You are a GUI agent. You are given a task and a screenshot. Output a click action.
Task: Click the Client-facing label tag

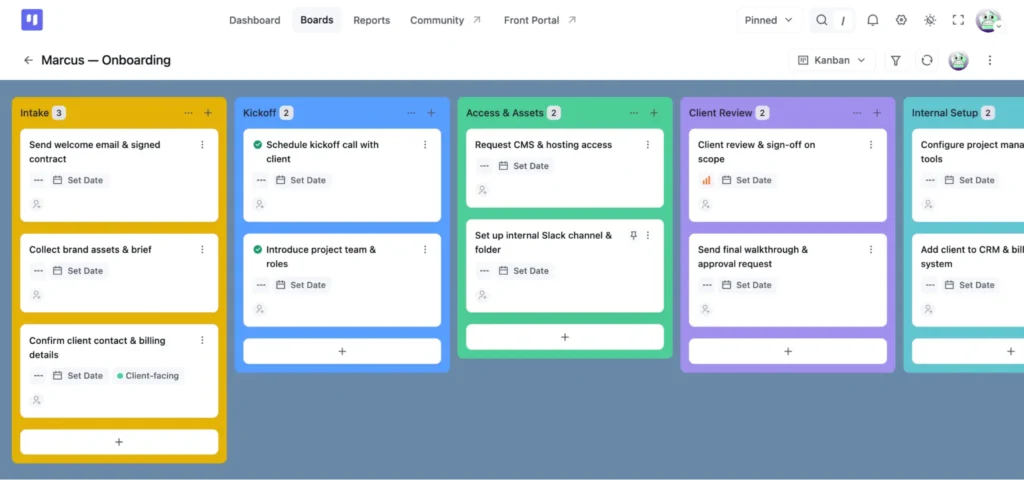pyautogui.click(x=148, y=376)
